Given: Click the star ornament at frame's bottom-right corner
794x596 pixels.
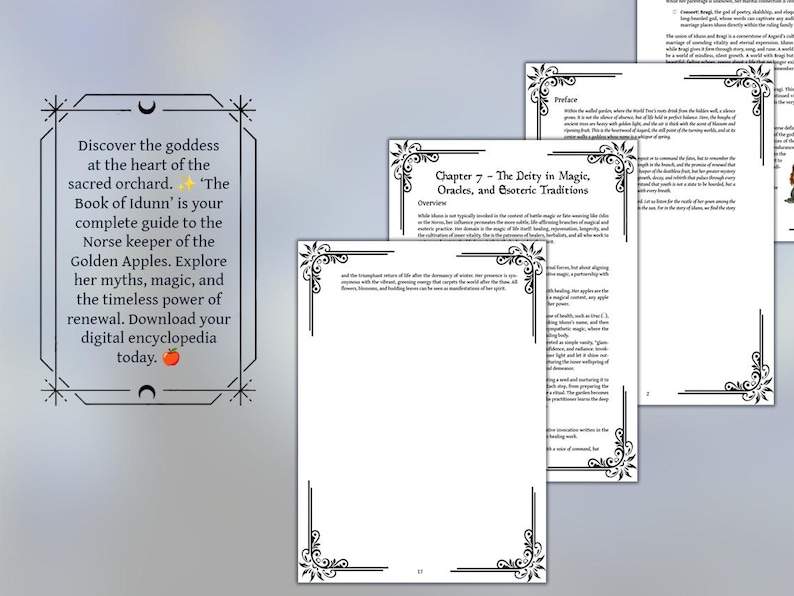Looking at the screenshot, I should (x=242, y=391).
